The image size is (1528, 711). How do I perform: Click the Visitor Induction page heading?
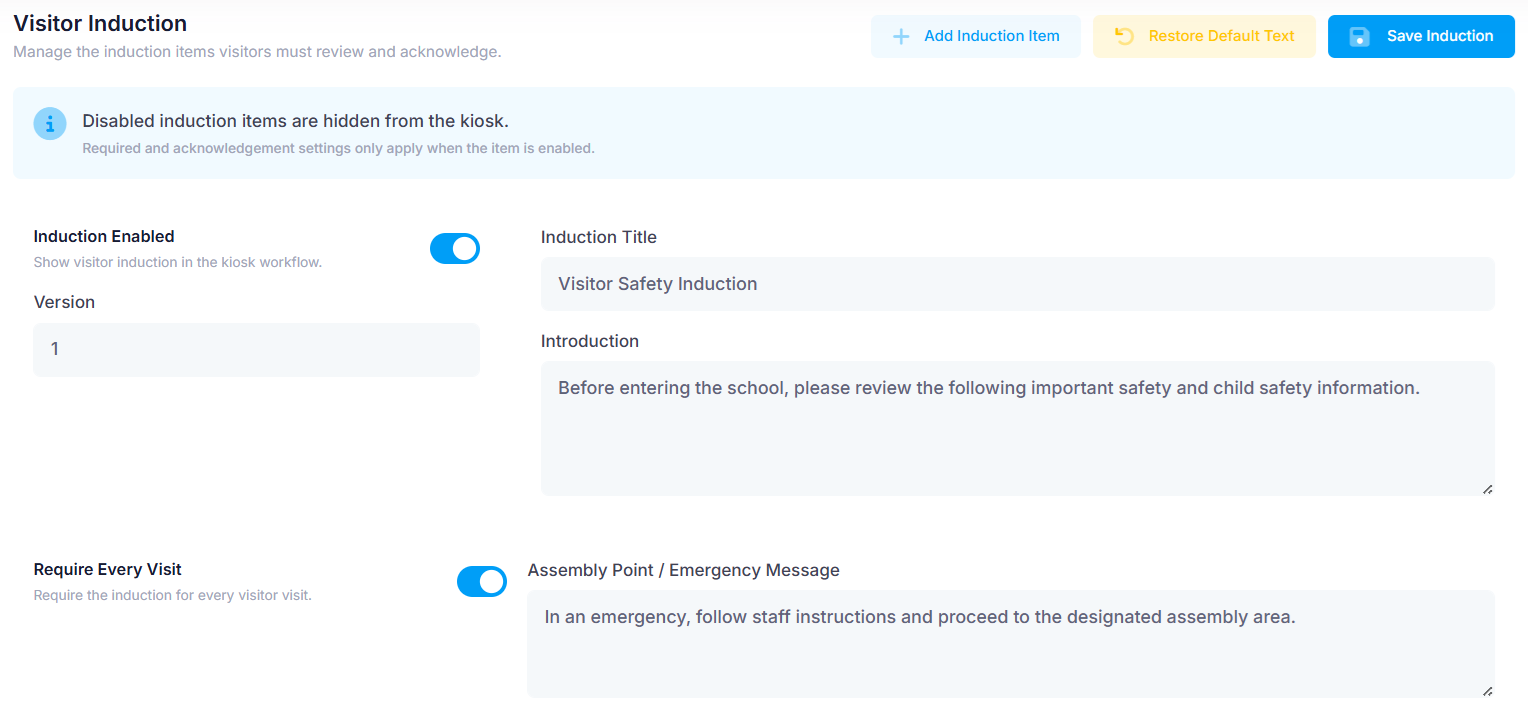100,23
